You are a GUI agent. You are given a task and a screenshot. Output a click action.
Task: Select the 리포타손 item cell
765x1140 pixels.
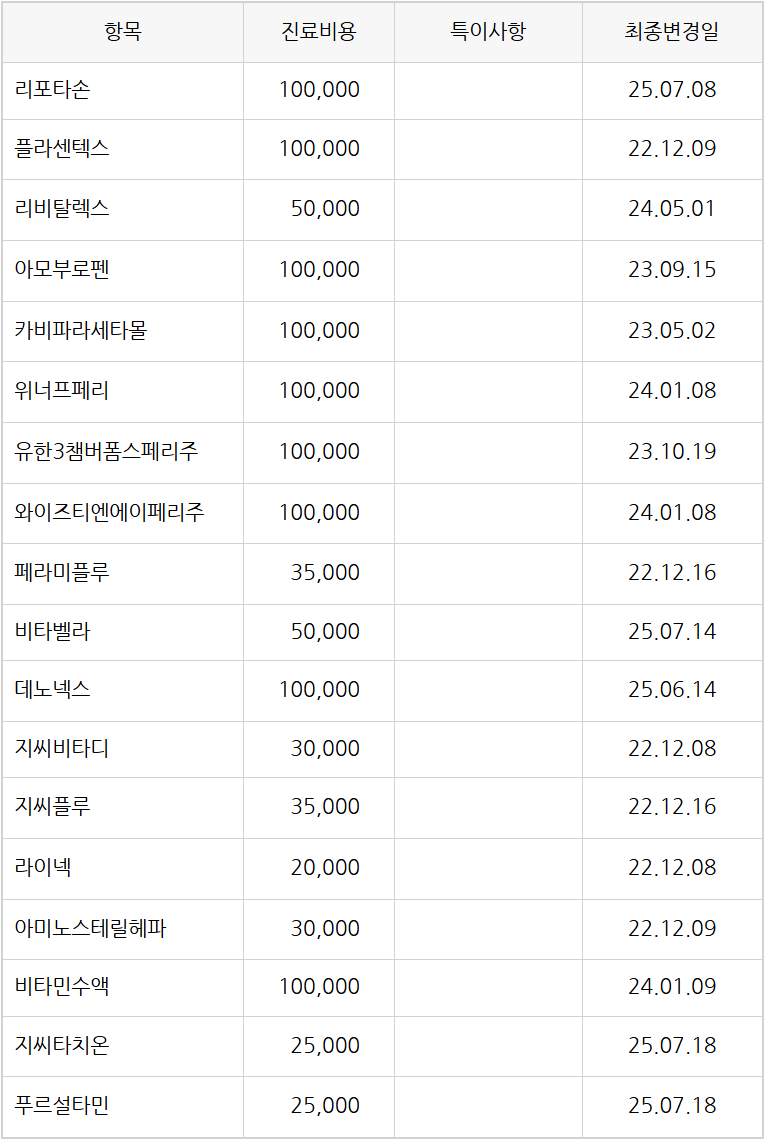53,90
